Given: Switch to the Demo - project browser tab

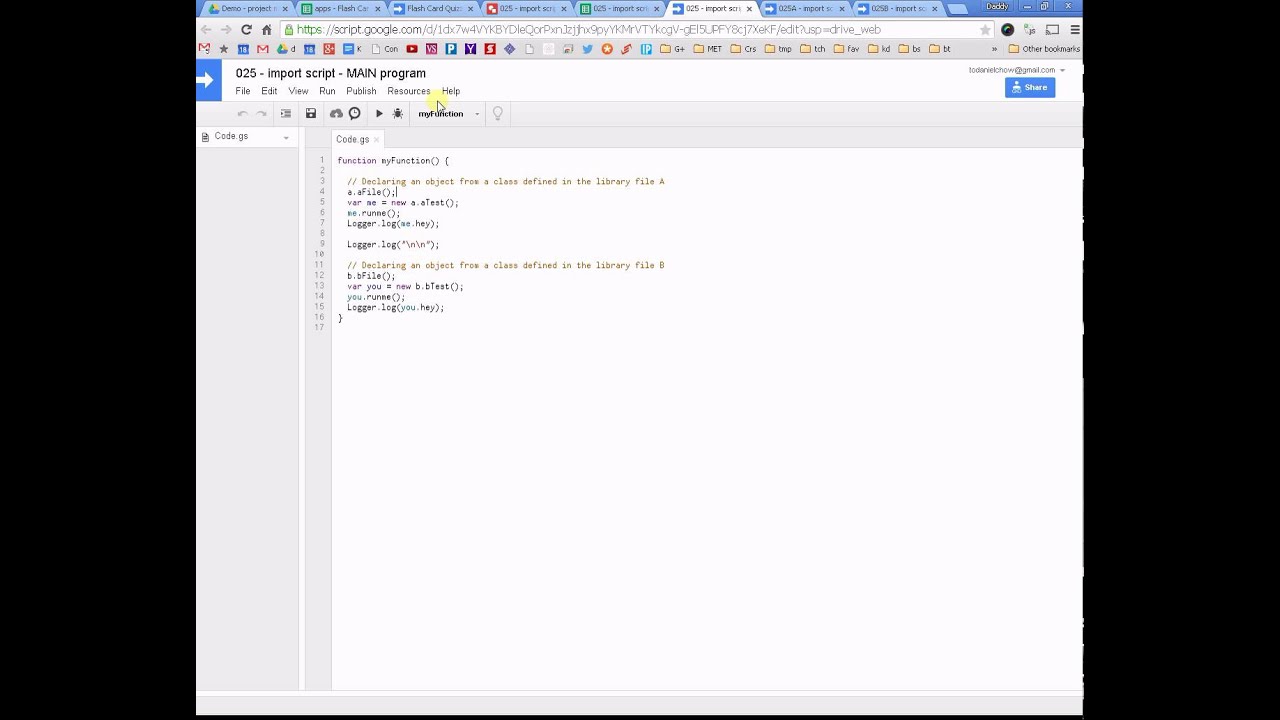Looking at the screenshot, I should click(247, 9).
